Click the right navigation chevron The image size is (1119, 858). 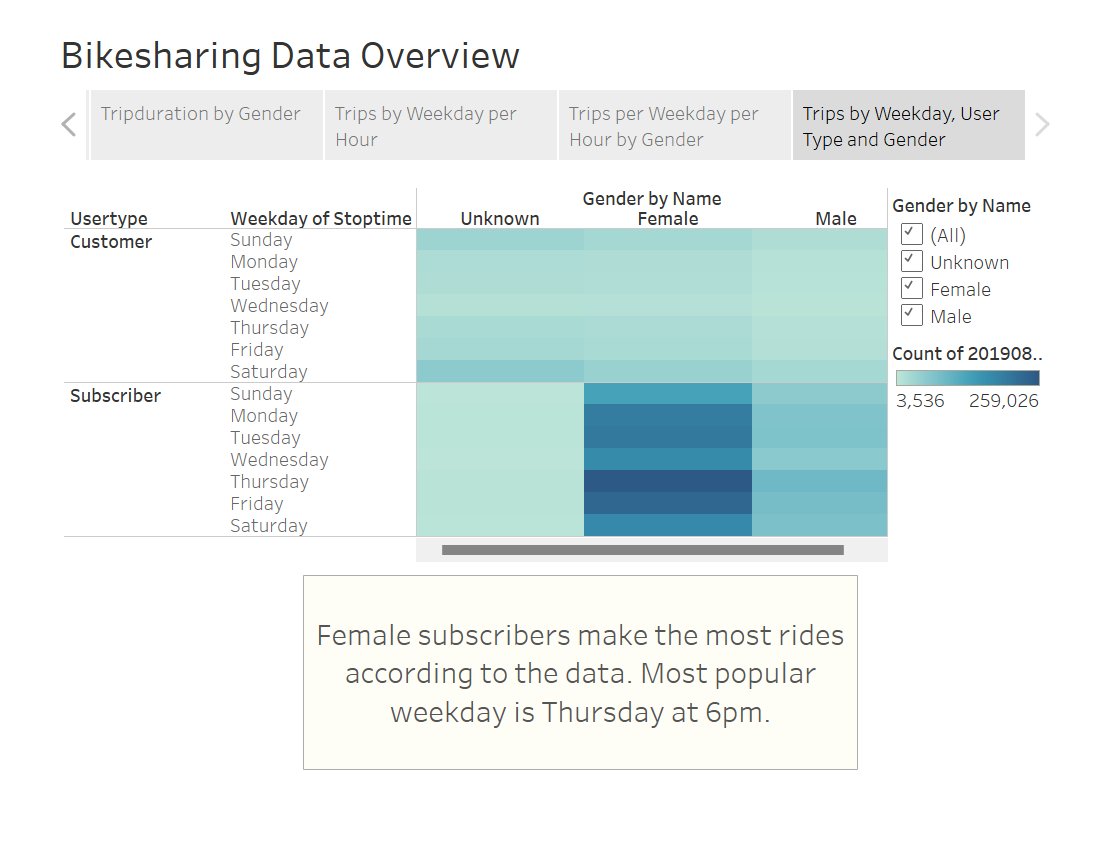click(1042, 124)
